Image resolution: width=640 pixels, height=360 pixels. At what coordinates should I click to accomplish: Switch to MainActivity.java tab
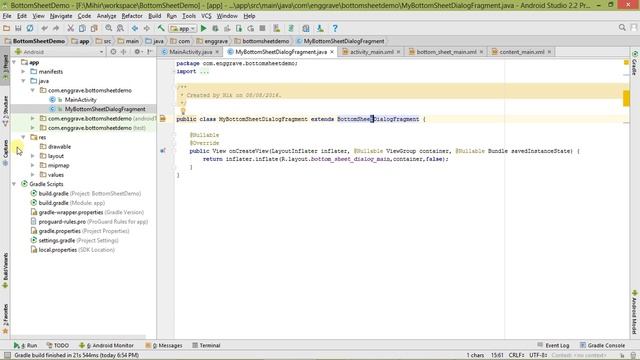click(190, 52)
